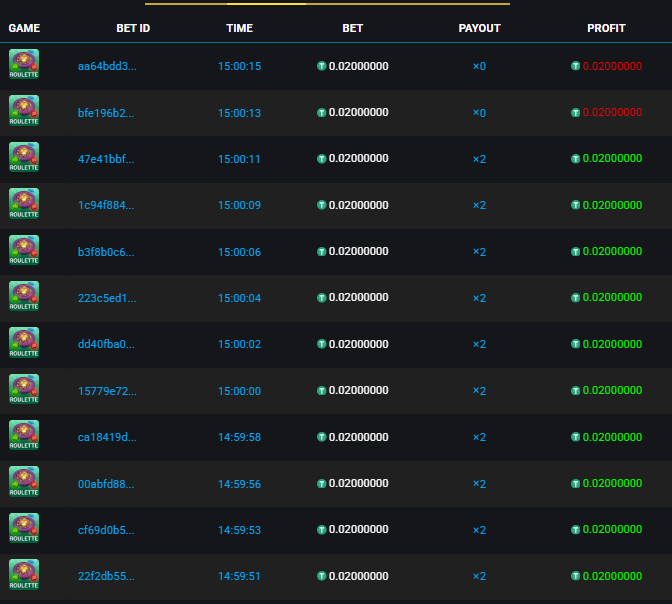View bet dd40fba0 details
The height and width of the screenshot is (604, 672).
tap(106, 344)
